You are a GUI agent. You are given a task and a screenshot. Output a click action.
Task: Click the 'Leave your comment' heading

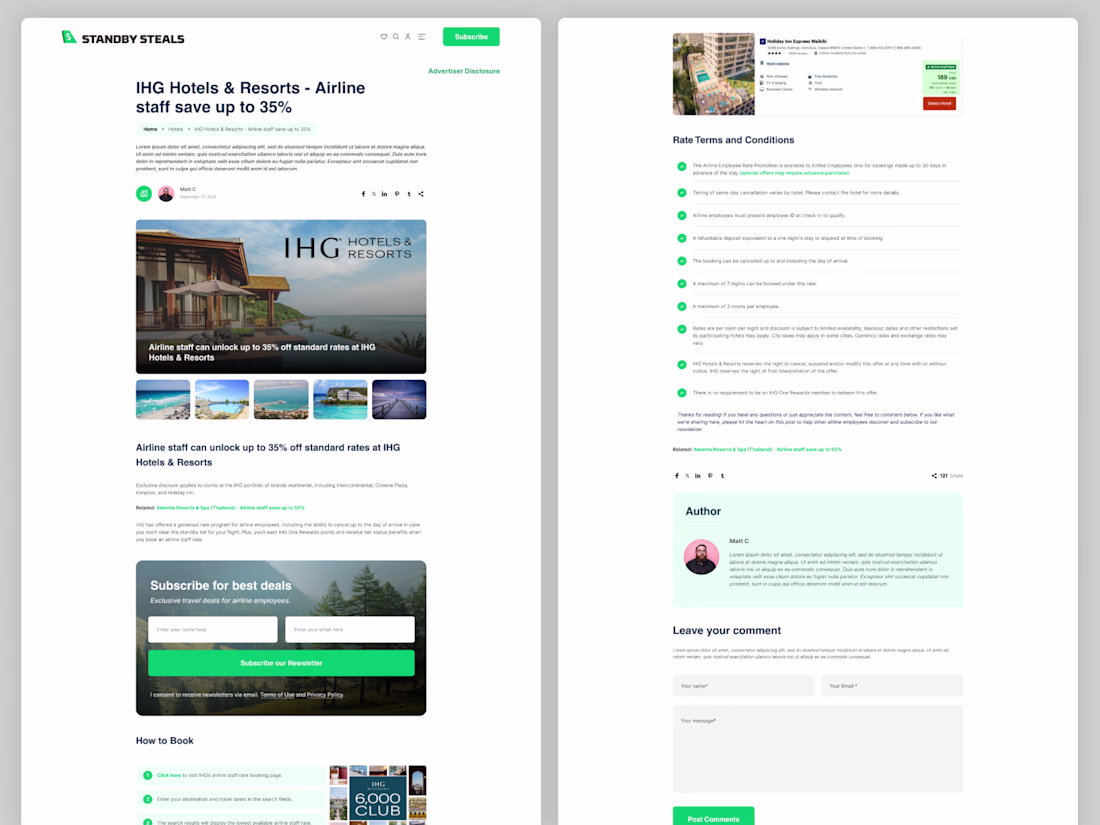[727, 631]
